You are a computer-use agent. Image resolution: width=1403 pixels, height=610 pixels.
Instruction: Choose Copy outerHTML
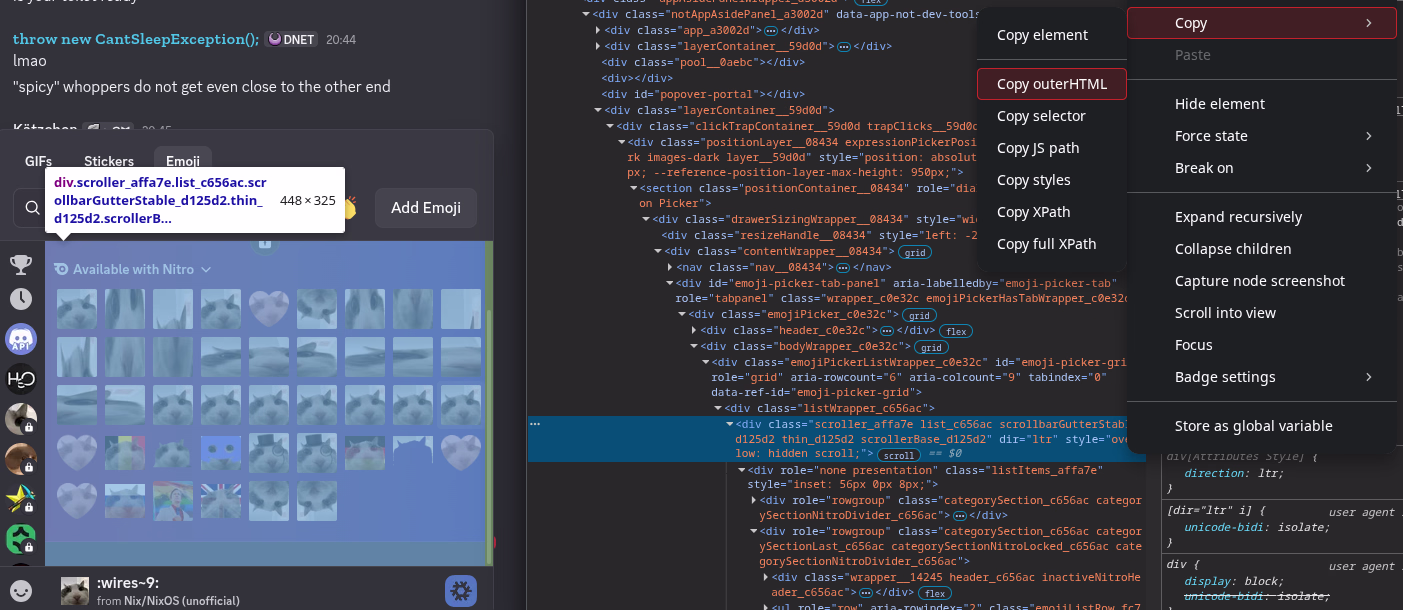1052,84
